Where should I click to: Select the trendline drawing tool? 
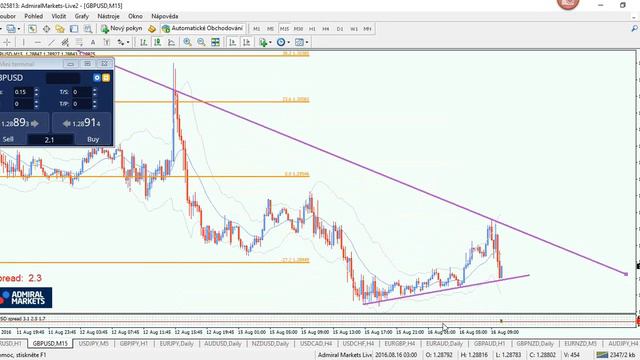(51, 42)
